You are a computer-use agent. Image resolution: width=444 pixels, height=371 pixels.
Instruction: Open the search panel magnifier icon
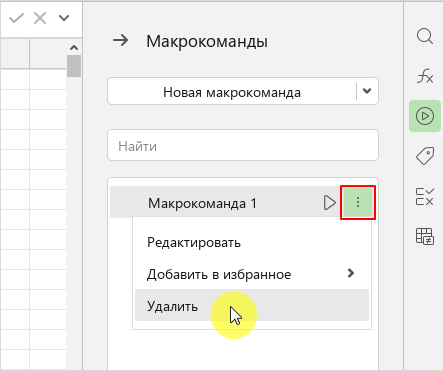[x=425, y=36]
